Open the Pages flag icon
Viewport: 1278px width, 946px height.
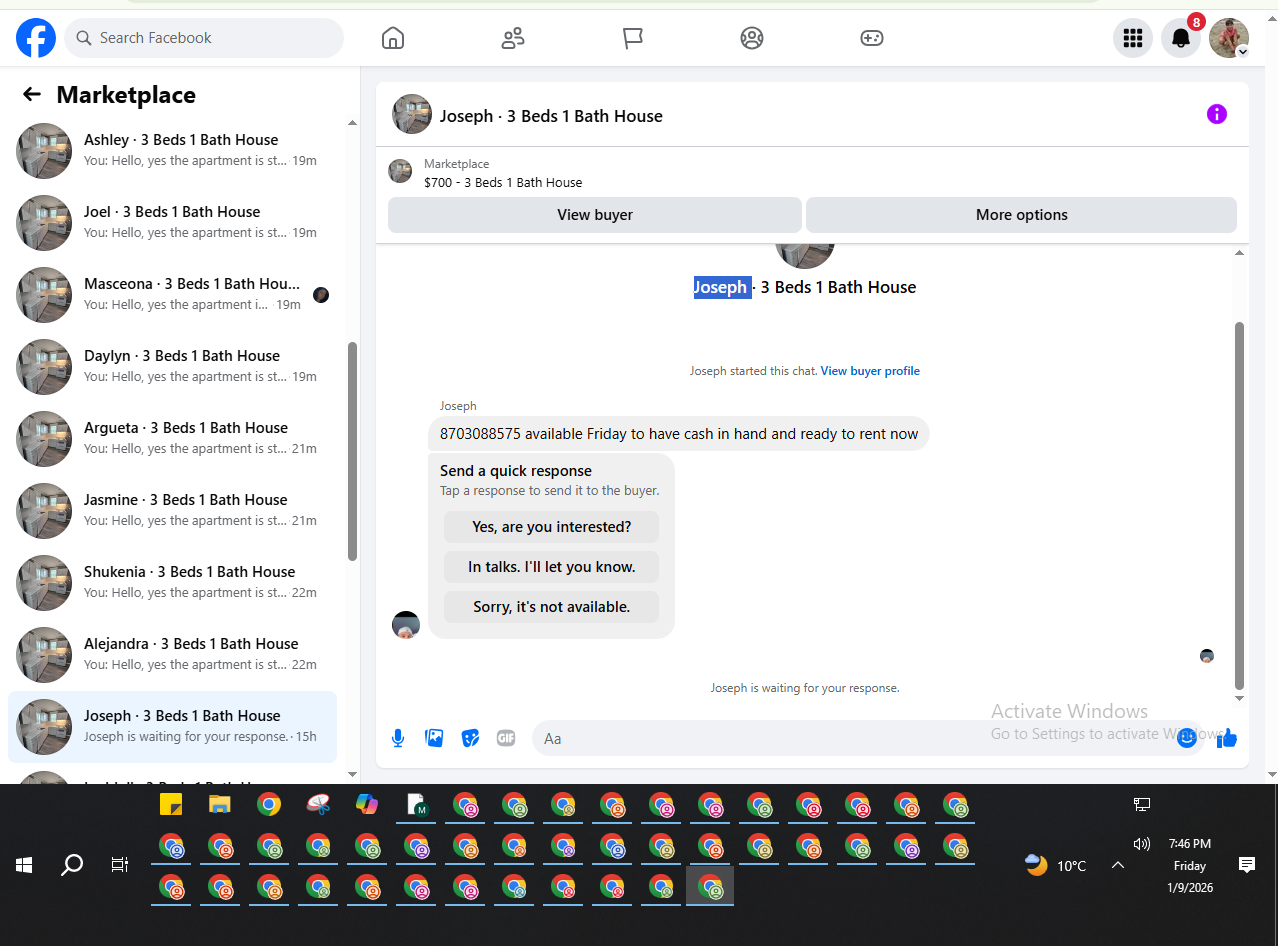pyautogui.click(x=632, y=38)
